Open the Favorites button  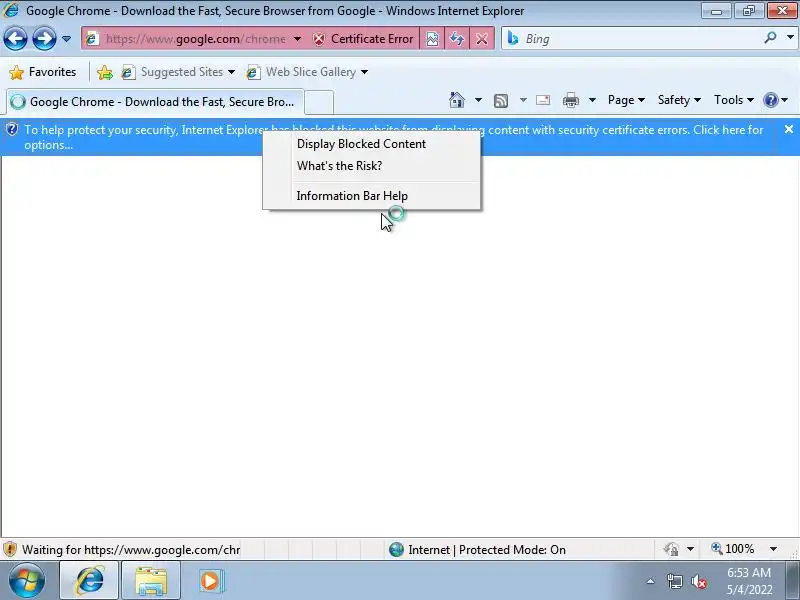click(43, 72)
